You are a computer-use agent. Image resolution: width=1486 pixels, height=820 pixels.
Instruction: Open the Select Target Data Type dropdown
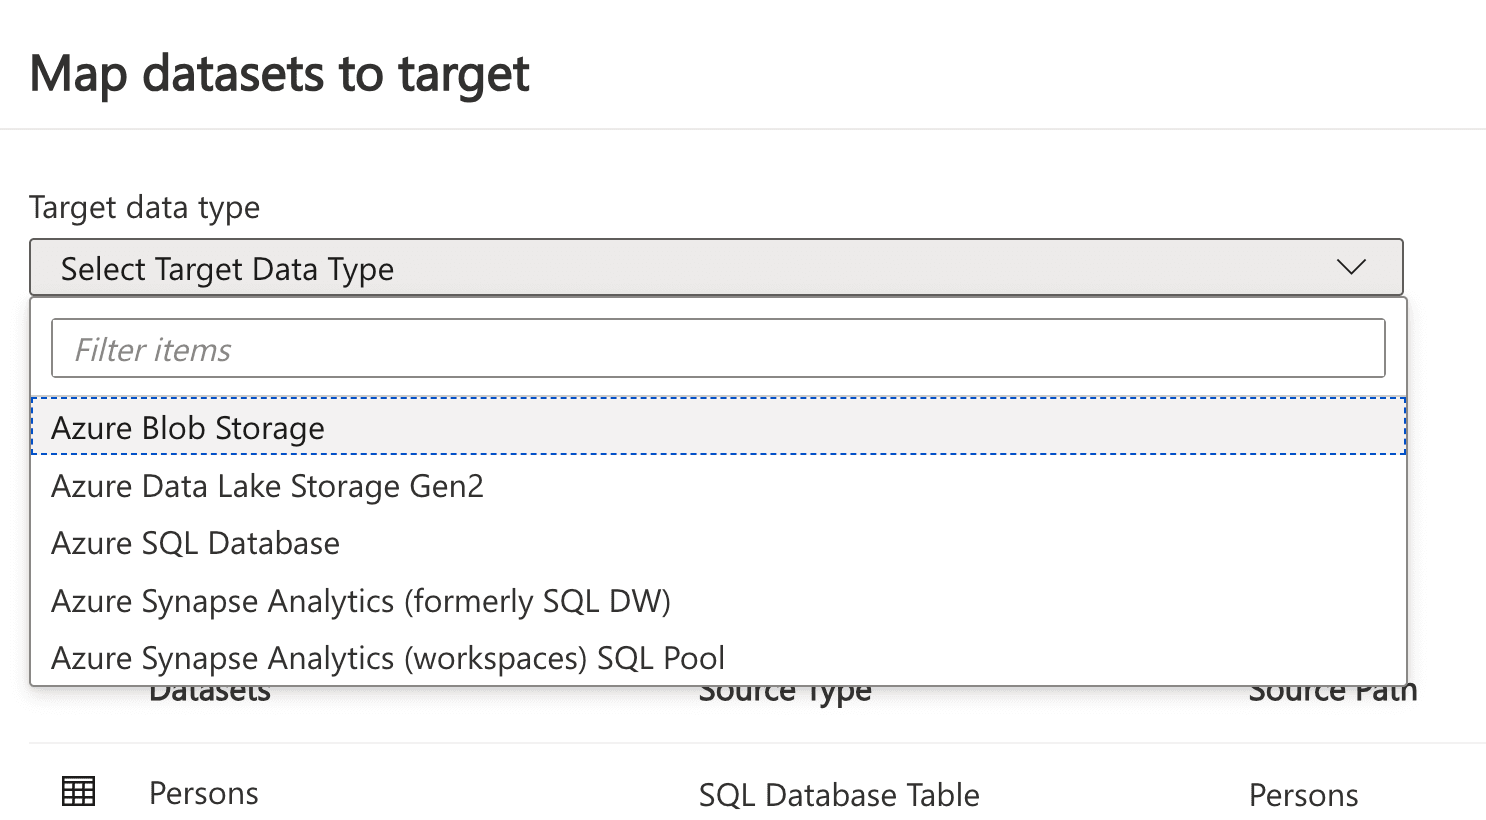[716, 267]
